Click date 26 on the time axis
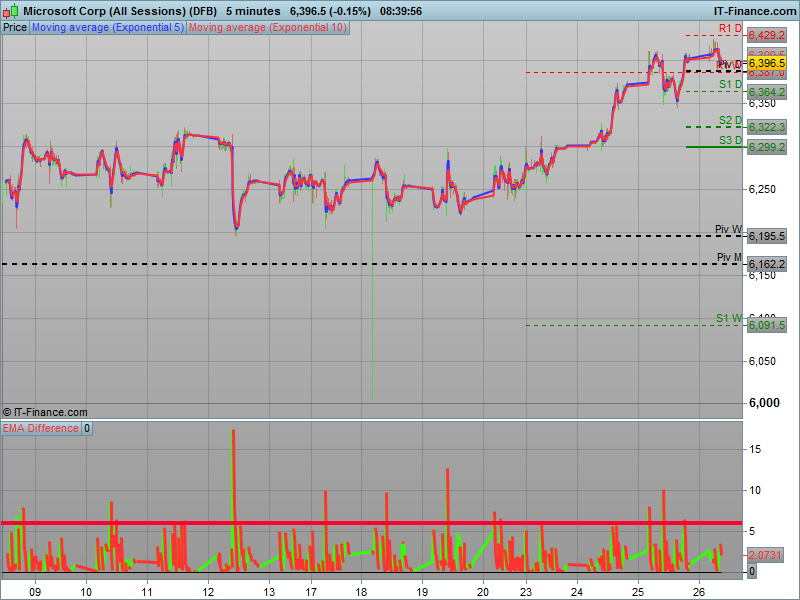Image resolution: width=800 pixels, height=600 pixels. (x=699, y=592)
